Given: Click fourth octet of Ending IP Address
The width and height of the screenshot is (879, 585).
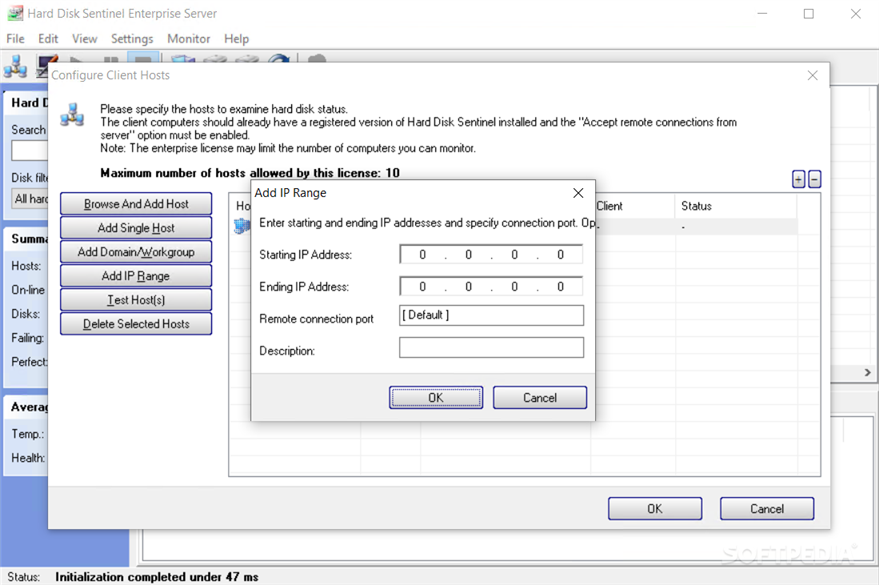Looking at the screenshot, I should (561, 287).
